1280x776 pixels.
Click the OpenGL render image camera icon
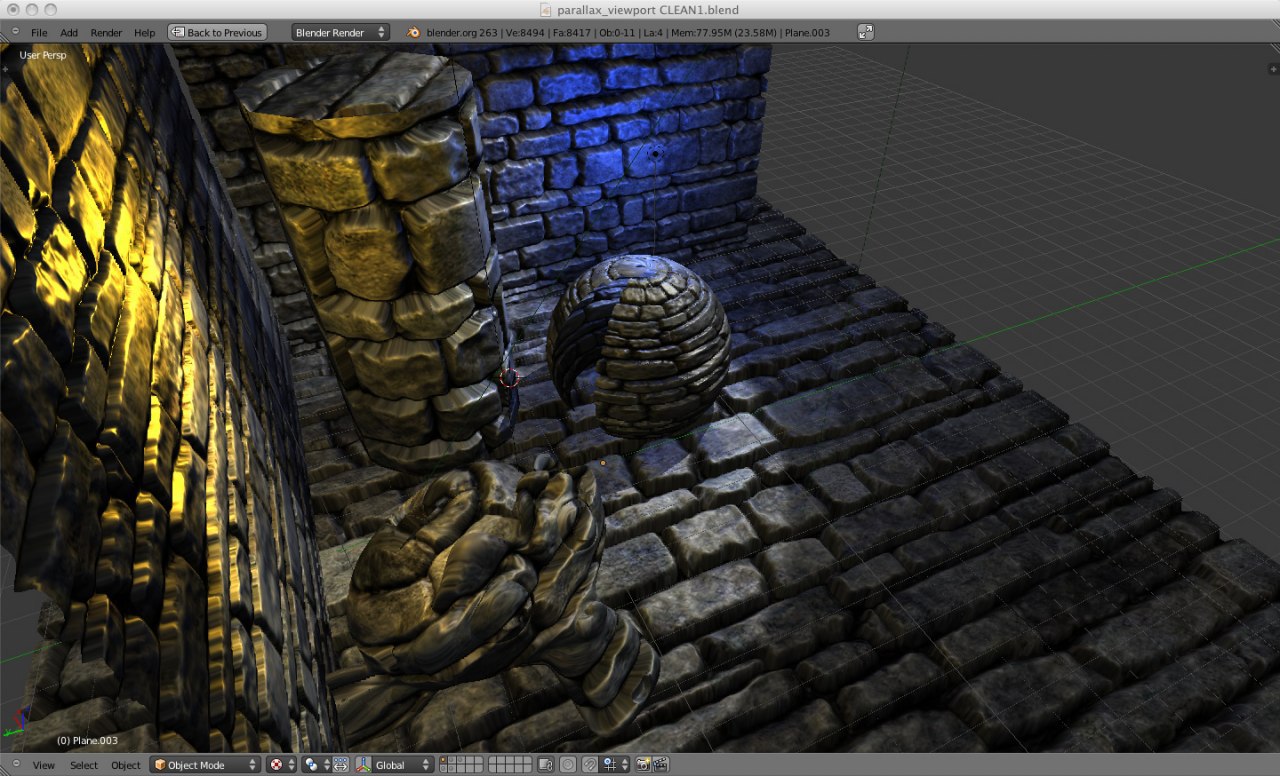click(x=643, y=765)
